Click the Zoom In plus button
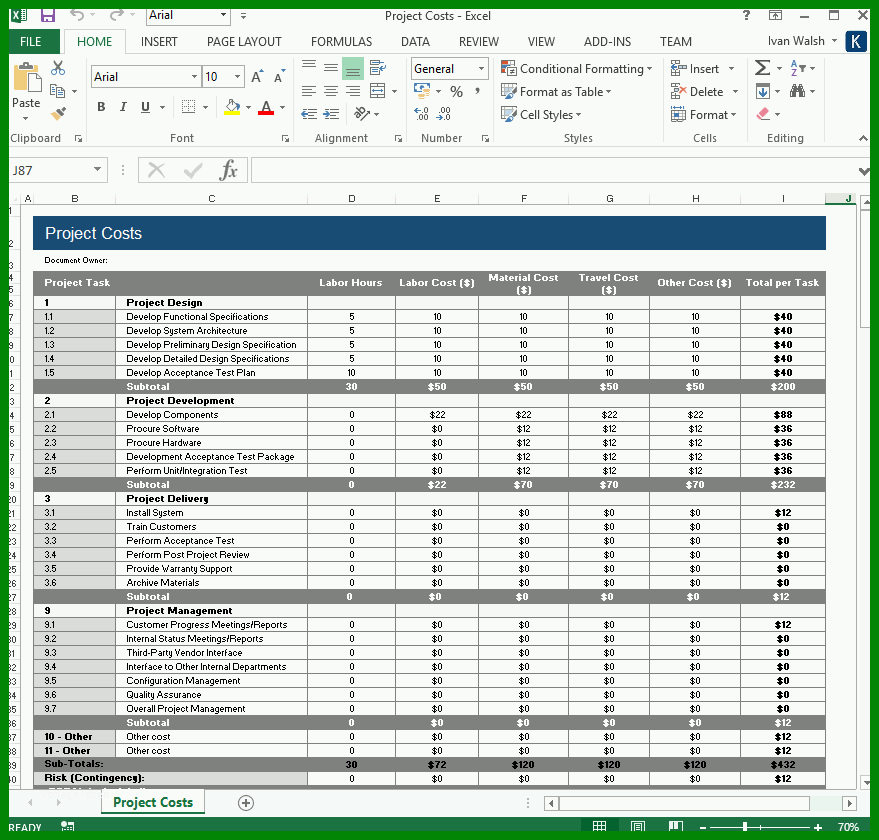Image resolution: width=879 pixels, height=840 pixels. (x=818, y=827)
